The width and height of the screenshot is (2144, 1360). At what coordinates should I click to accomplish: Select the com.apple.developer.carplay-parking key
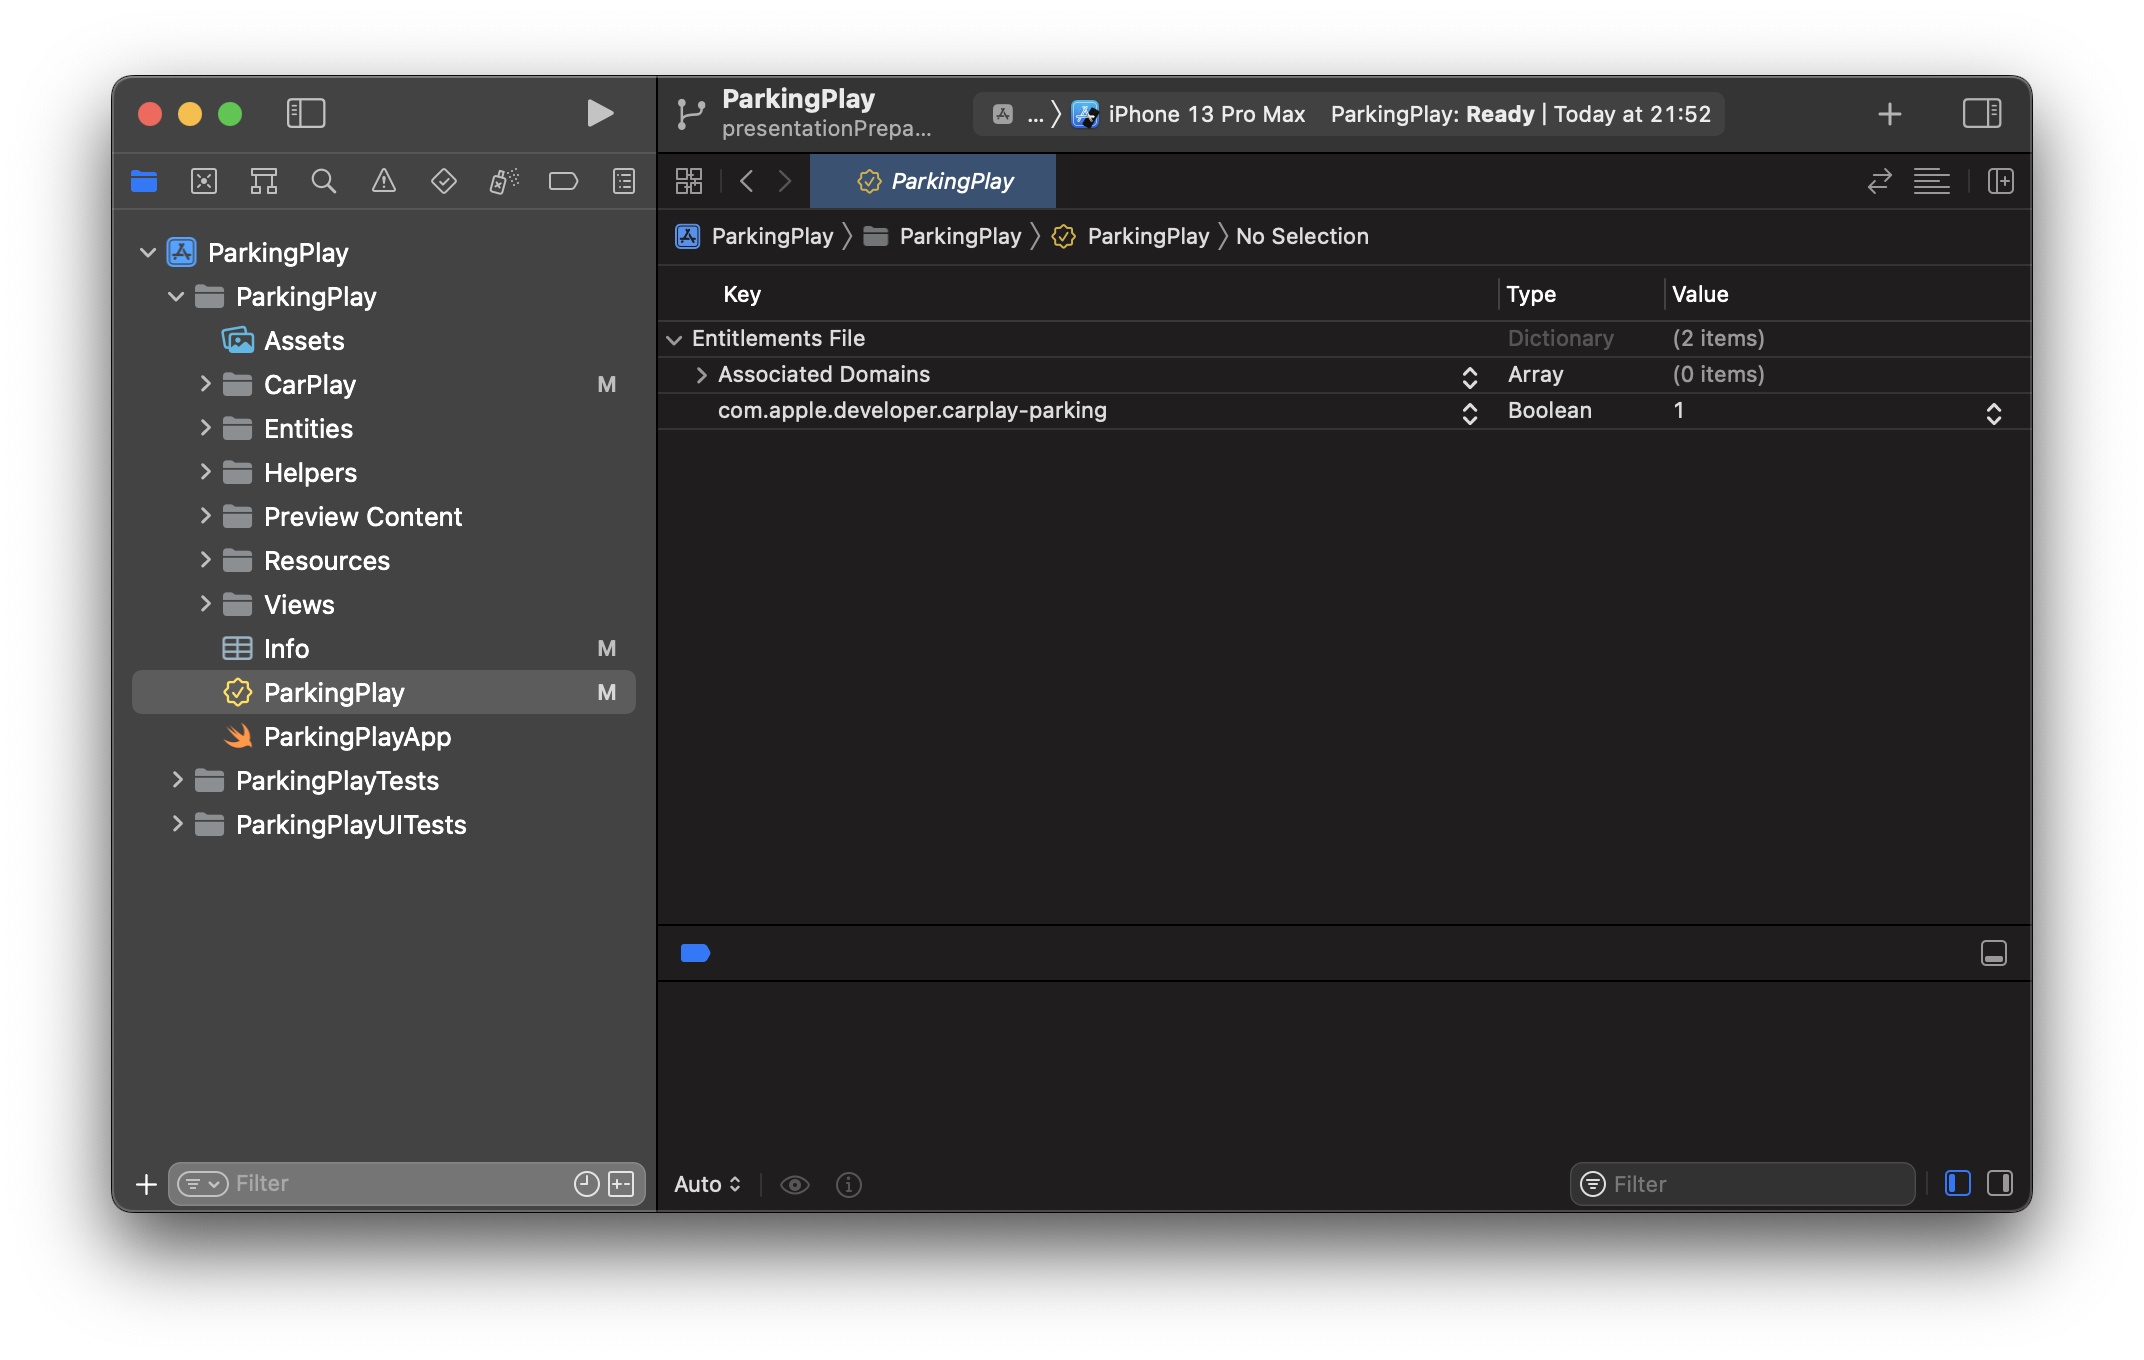(x=912, y=411)
